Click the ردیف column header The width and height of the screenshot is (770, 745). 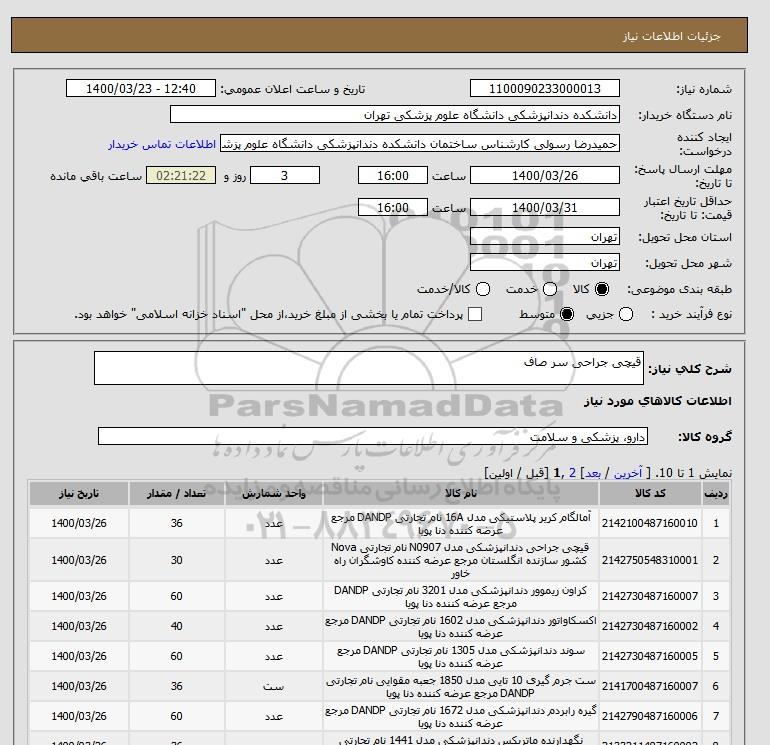pyautogui.click(x=716, y=494)
